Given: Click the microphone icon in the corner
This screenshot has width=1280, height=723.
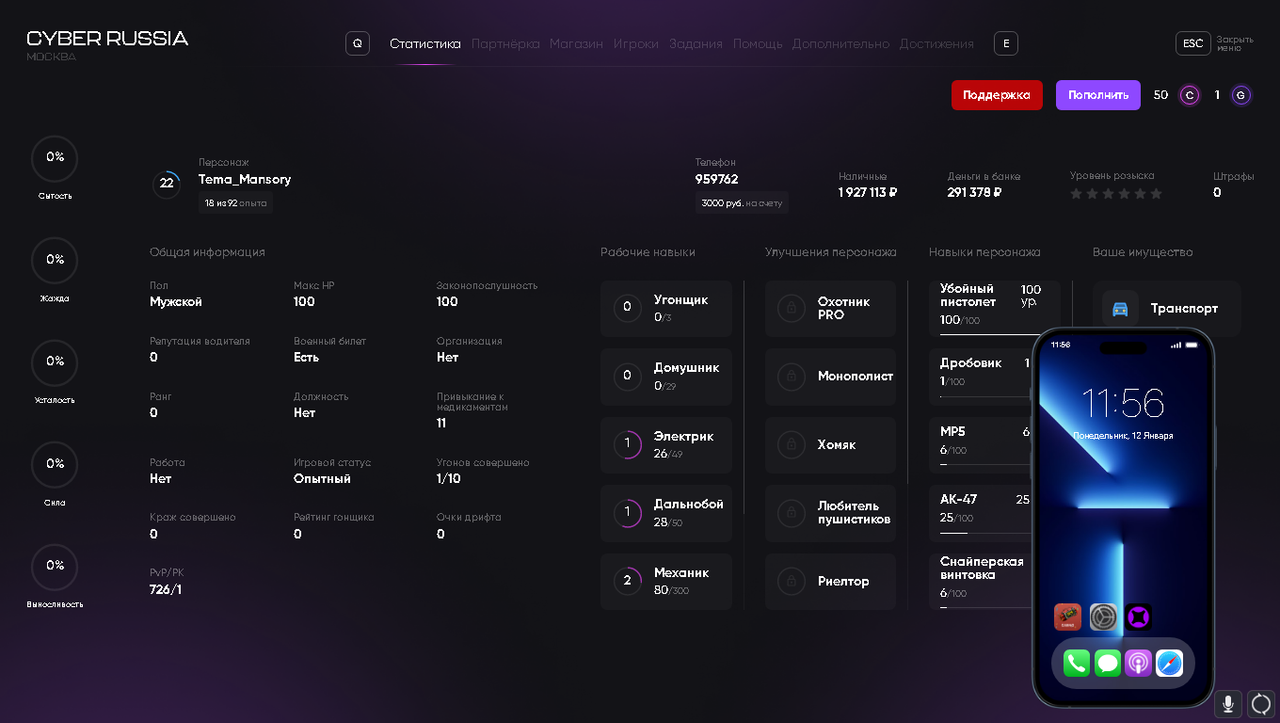Looking at the screenshot, I should pos(1228,703).
